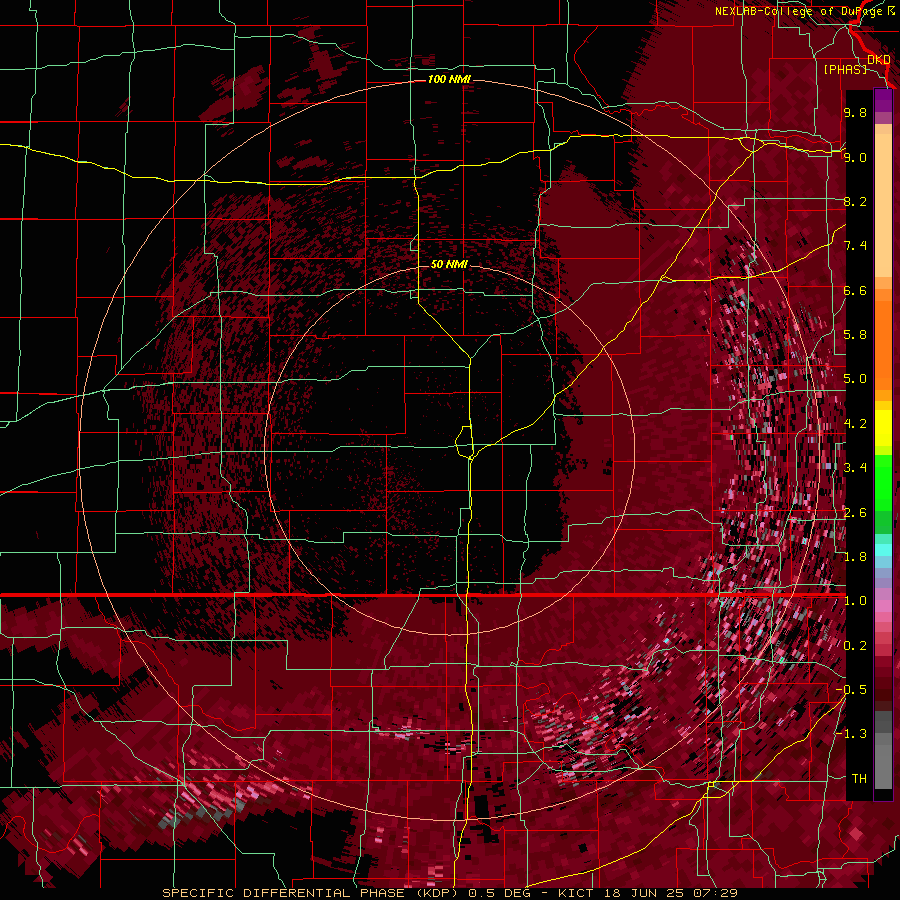Click the TH threshold label on scale
Image resolution: width=900 pixels, height=900 pixels.
point(859,779)
